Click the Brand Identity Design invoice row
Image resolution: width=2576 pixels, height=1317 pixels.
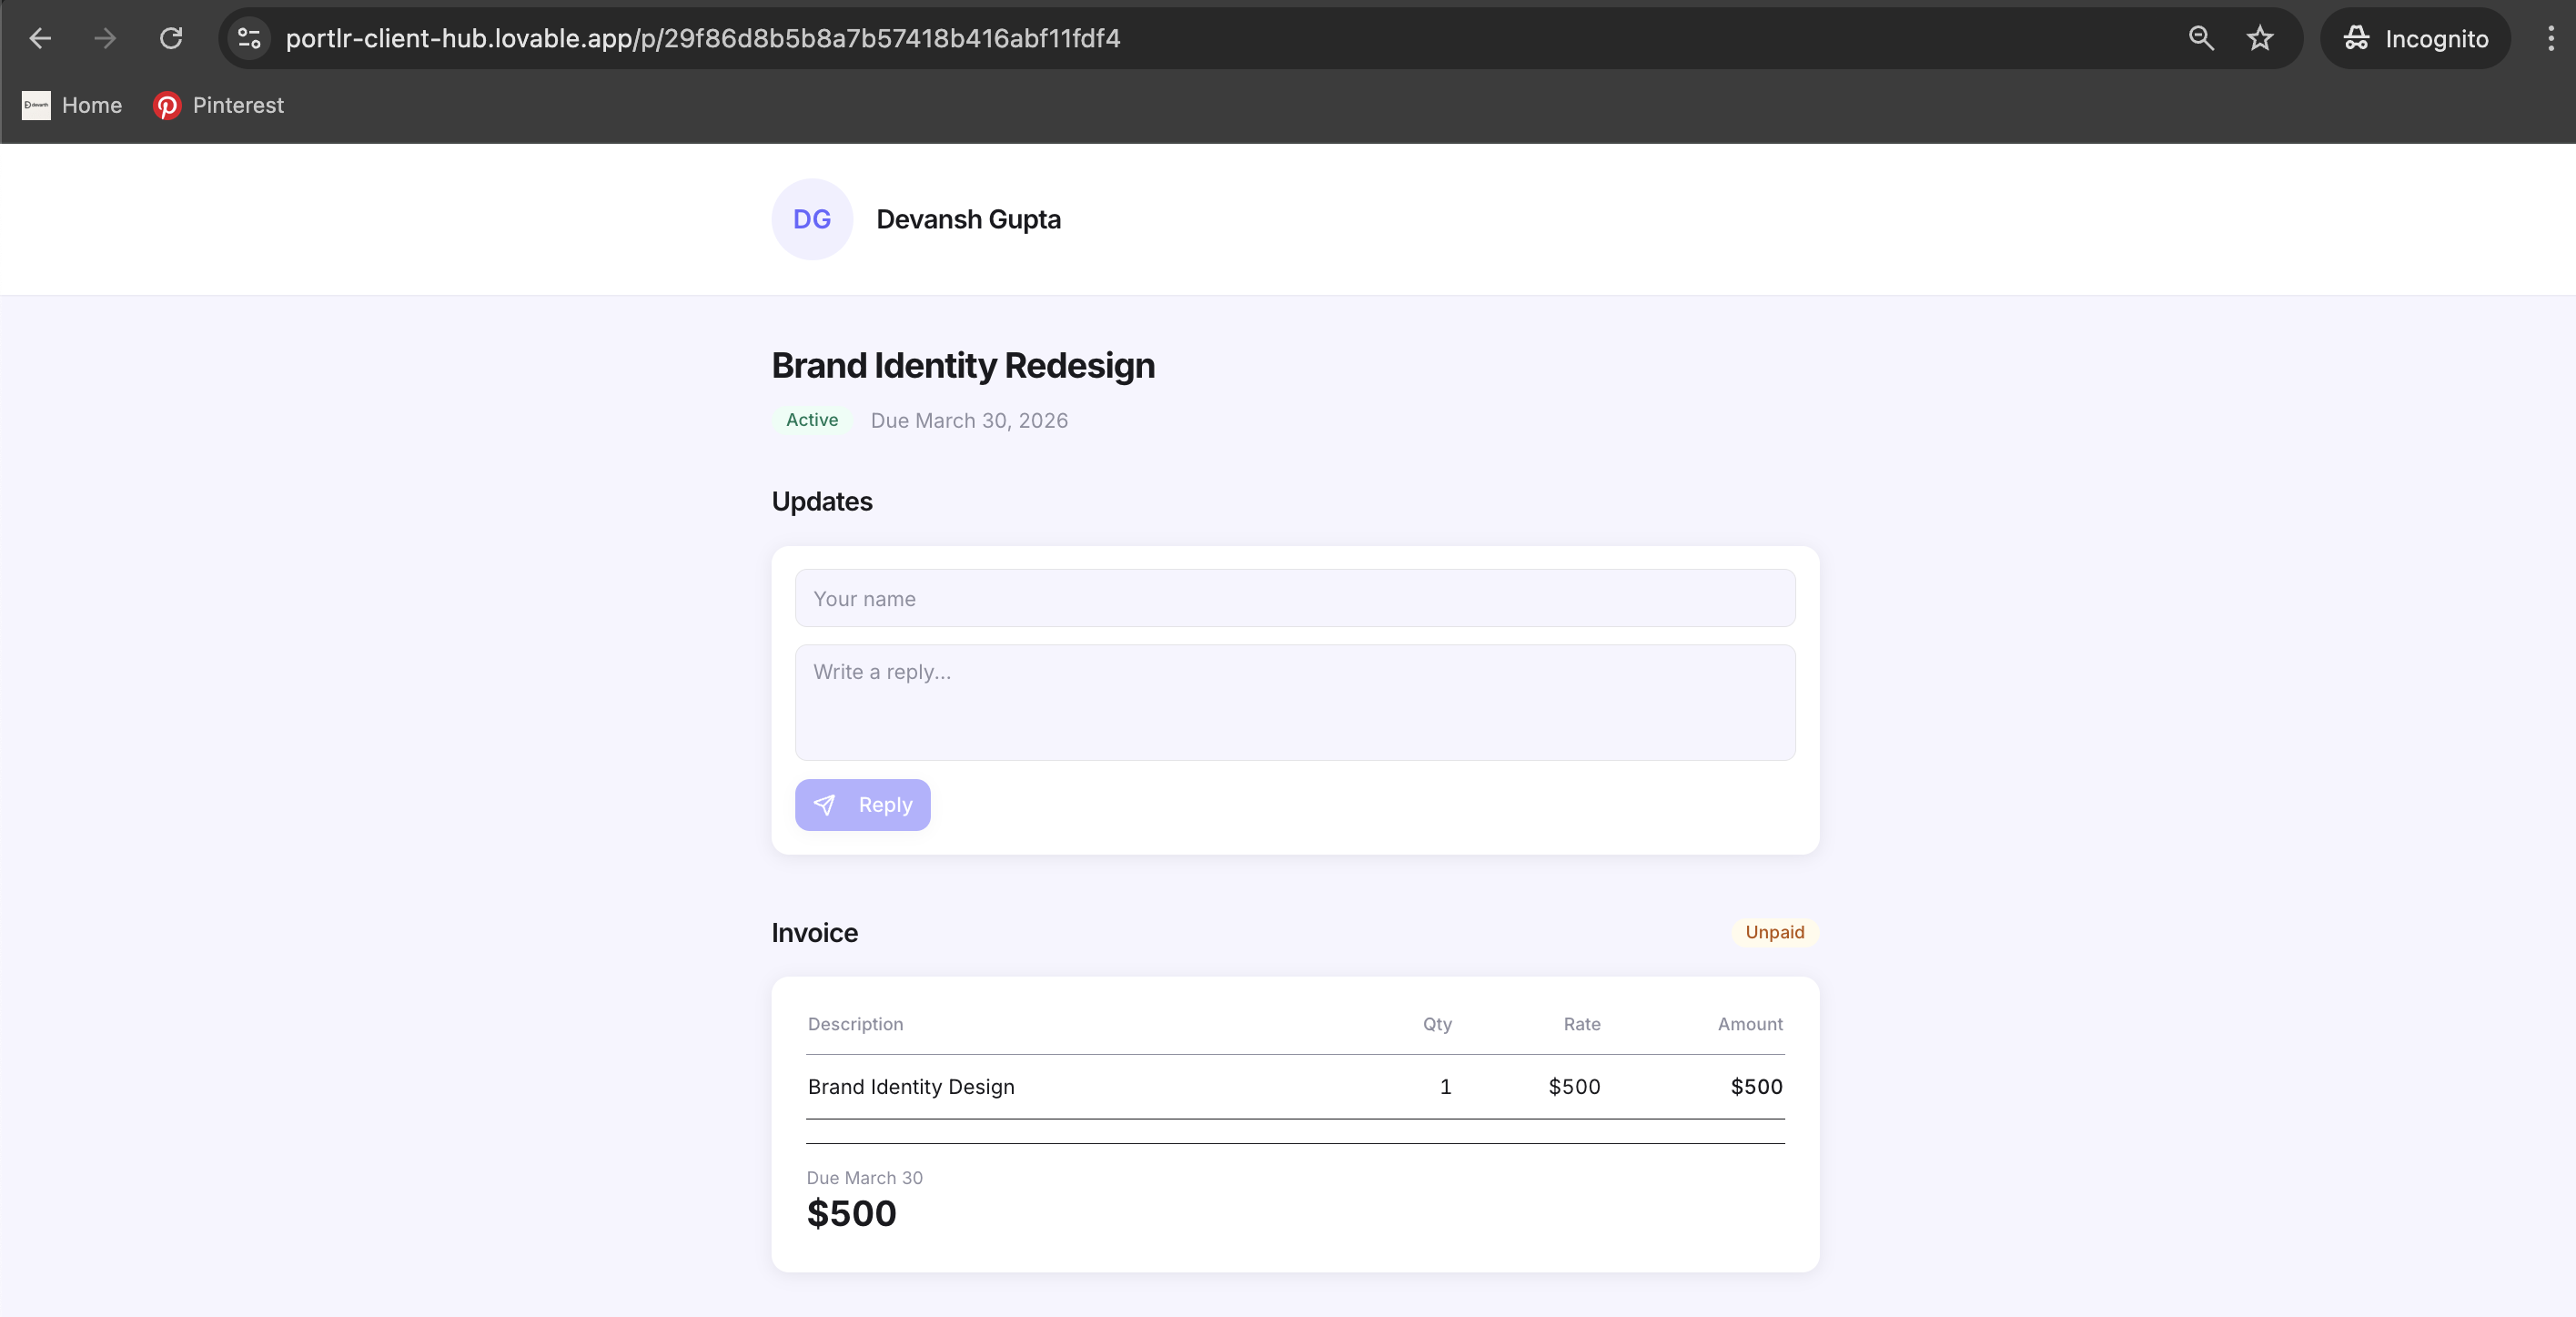[x=911, y=1086]
